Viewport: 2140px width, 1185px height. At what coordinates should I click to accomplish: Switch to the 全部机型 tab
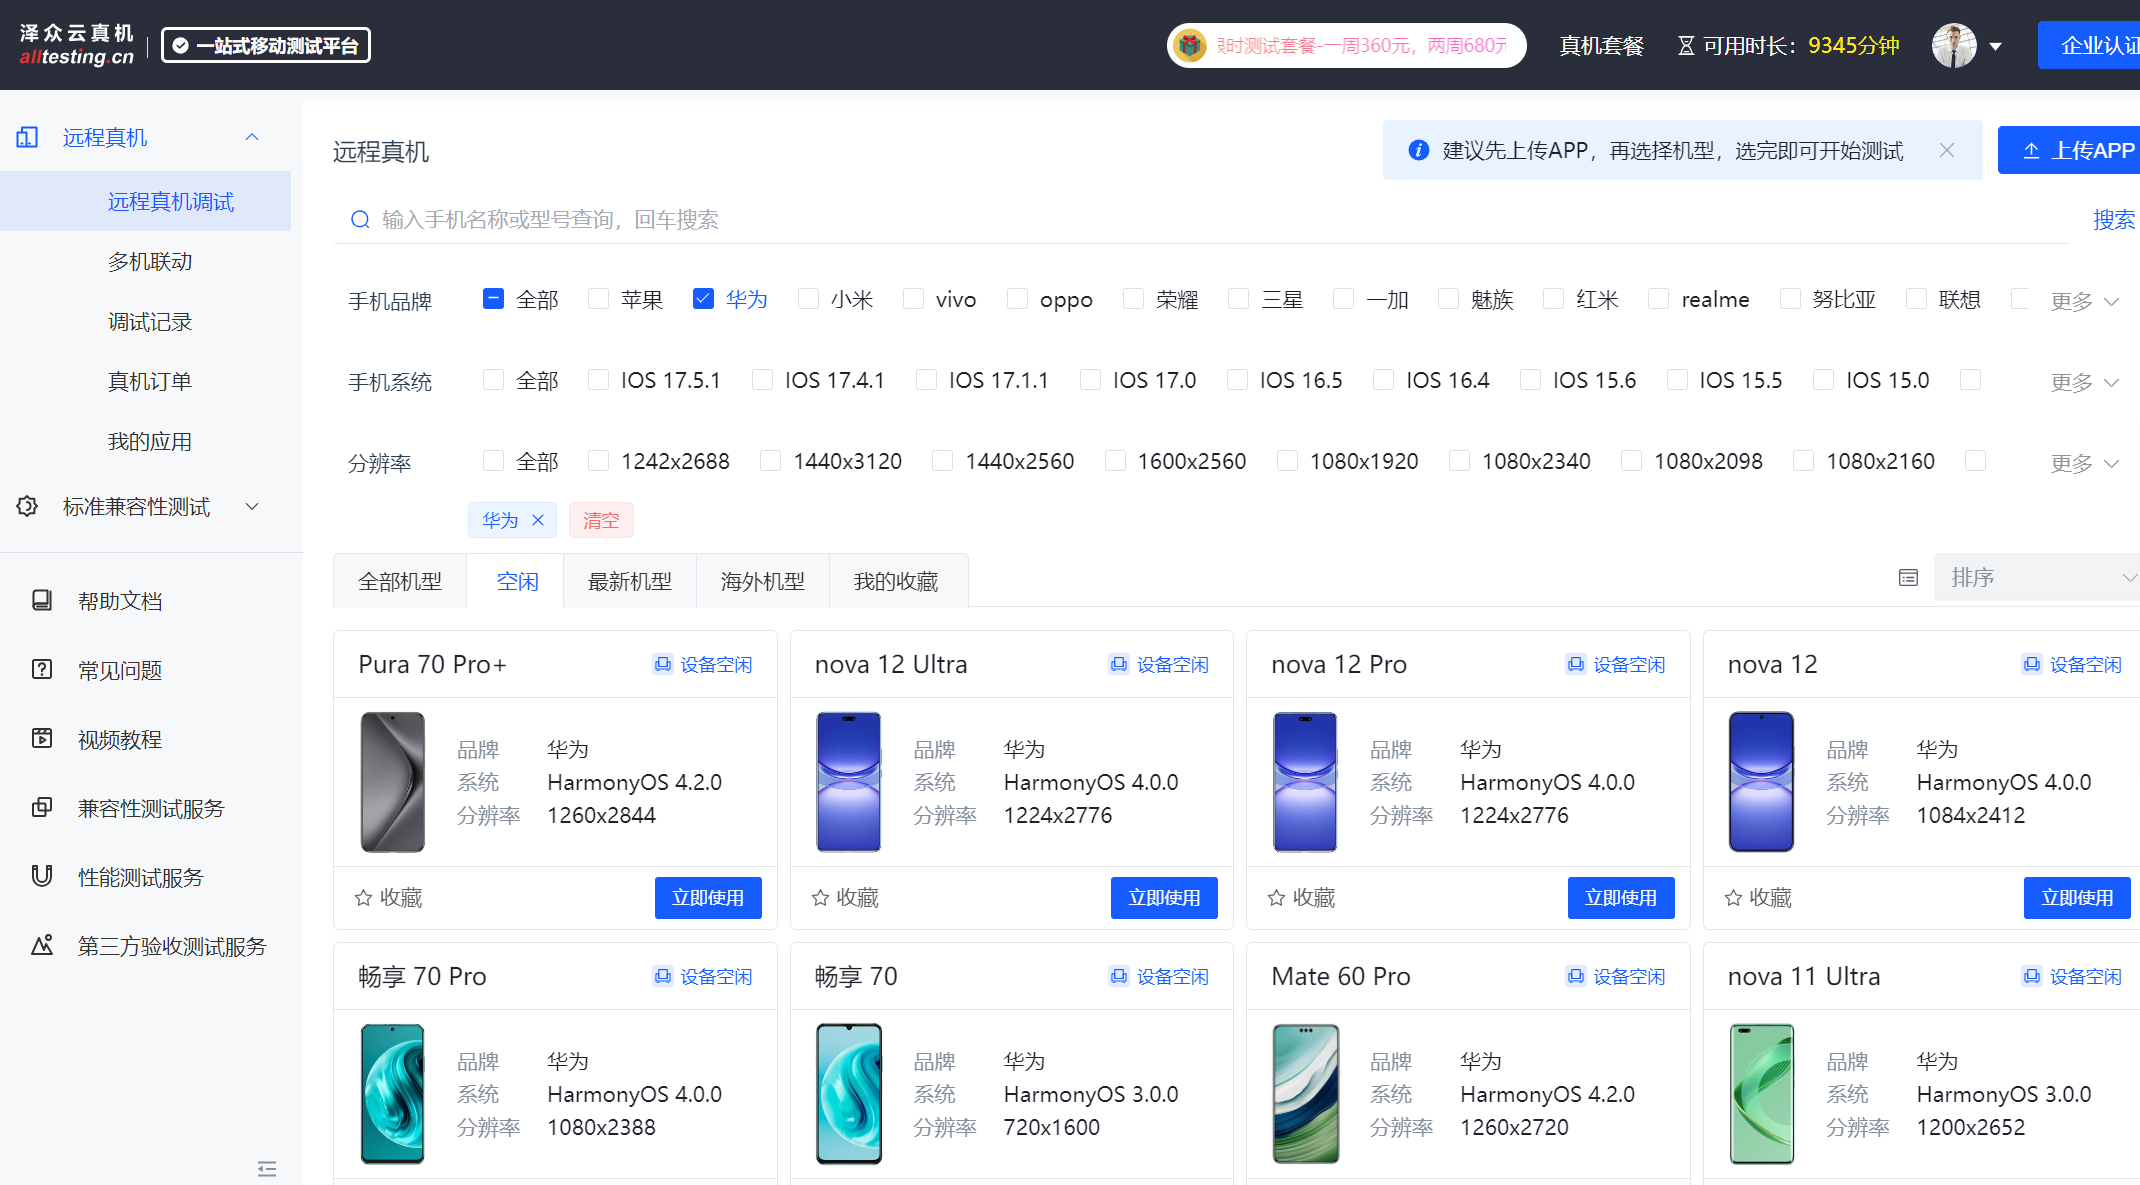tap(400, 581)
